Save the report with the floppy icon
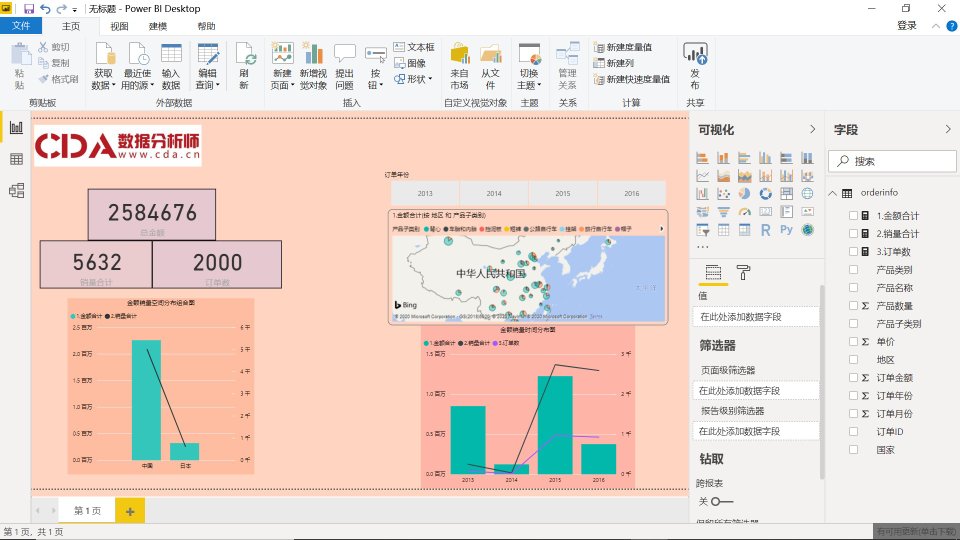The height and width of the screenshot is (540, 960). coord(29,9)
